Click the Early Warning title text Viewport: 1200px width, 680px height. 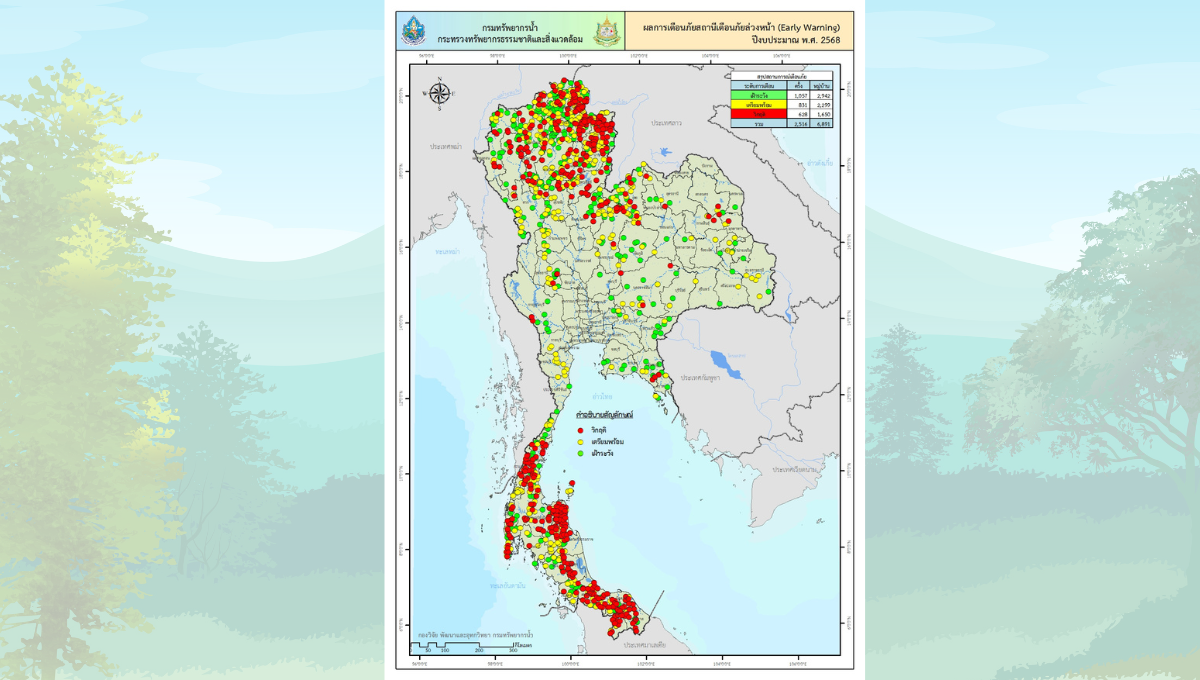point(740,26)
